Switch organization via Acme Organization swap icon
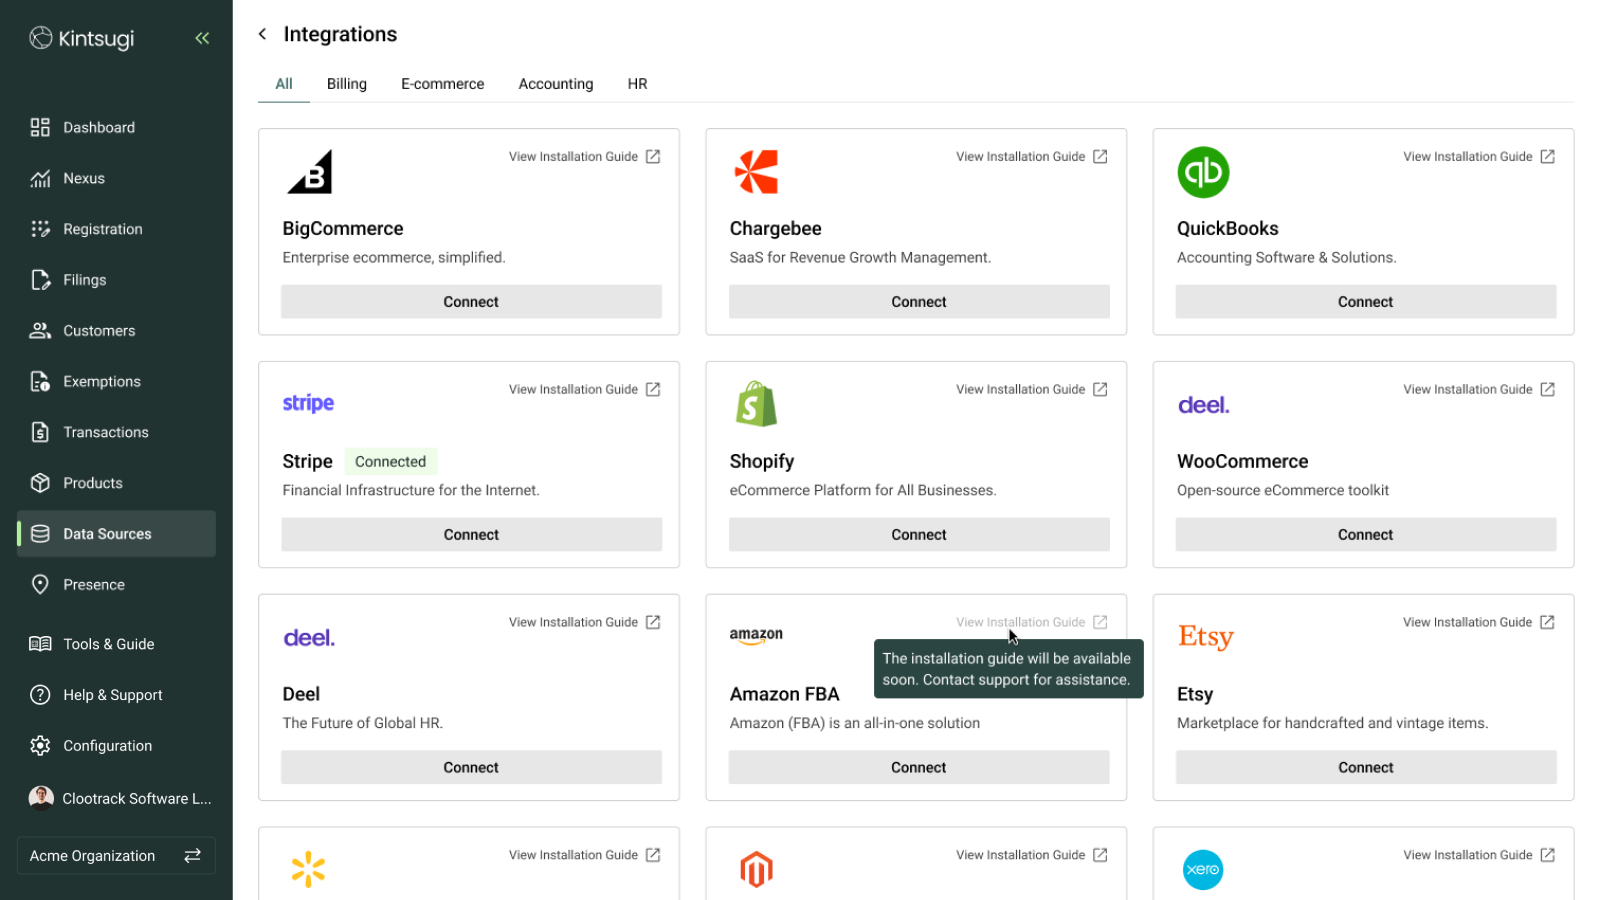1600x900 pixels. (193, 856)
